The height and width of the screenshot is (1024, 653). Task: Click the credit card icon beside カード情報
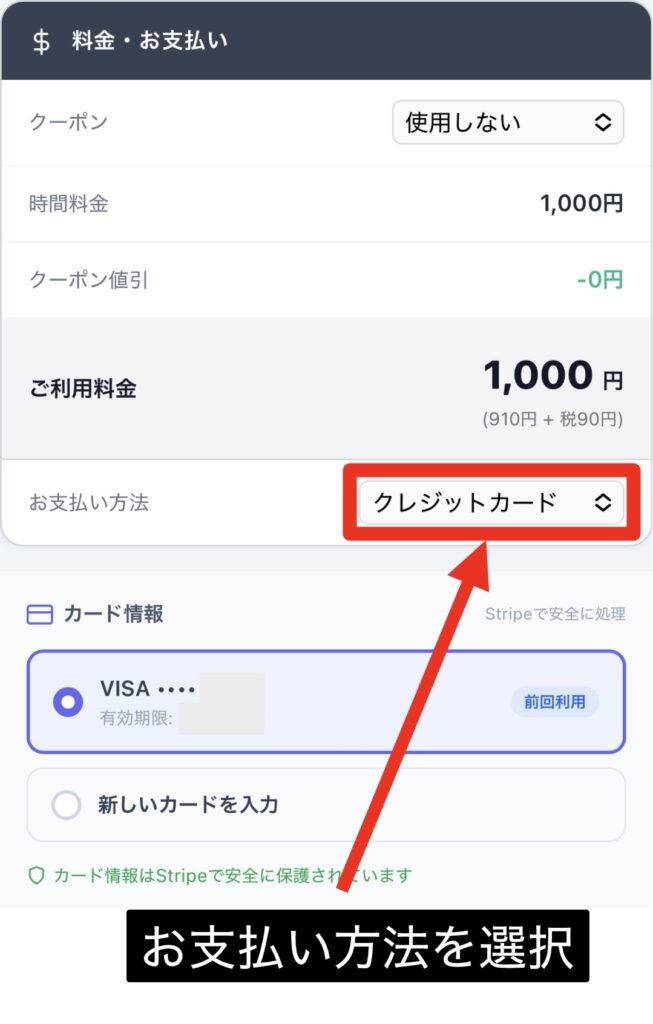point(40,614)
